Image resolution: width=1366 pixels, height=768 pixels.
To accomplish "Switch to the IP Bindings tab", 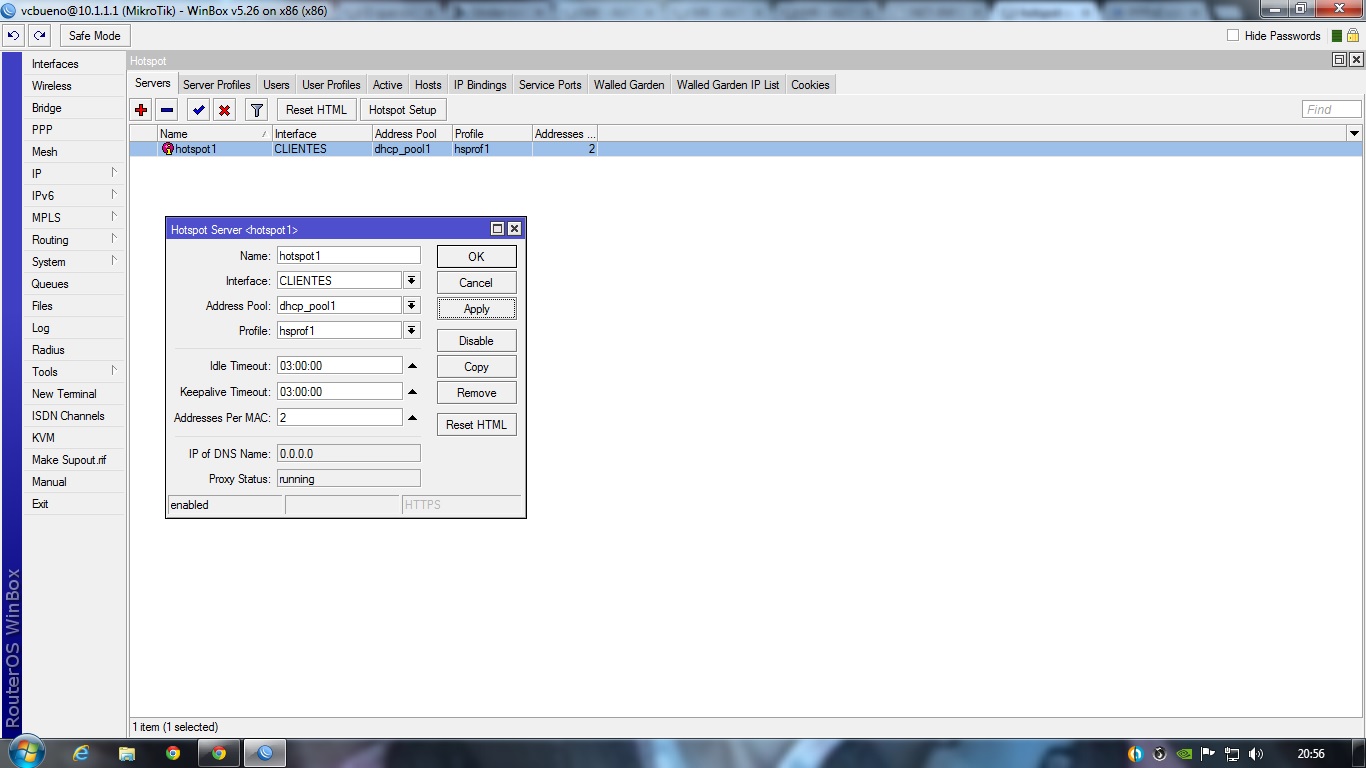I will coord(480,85).
